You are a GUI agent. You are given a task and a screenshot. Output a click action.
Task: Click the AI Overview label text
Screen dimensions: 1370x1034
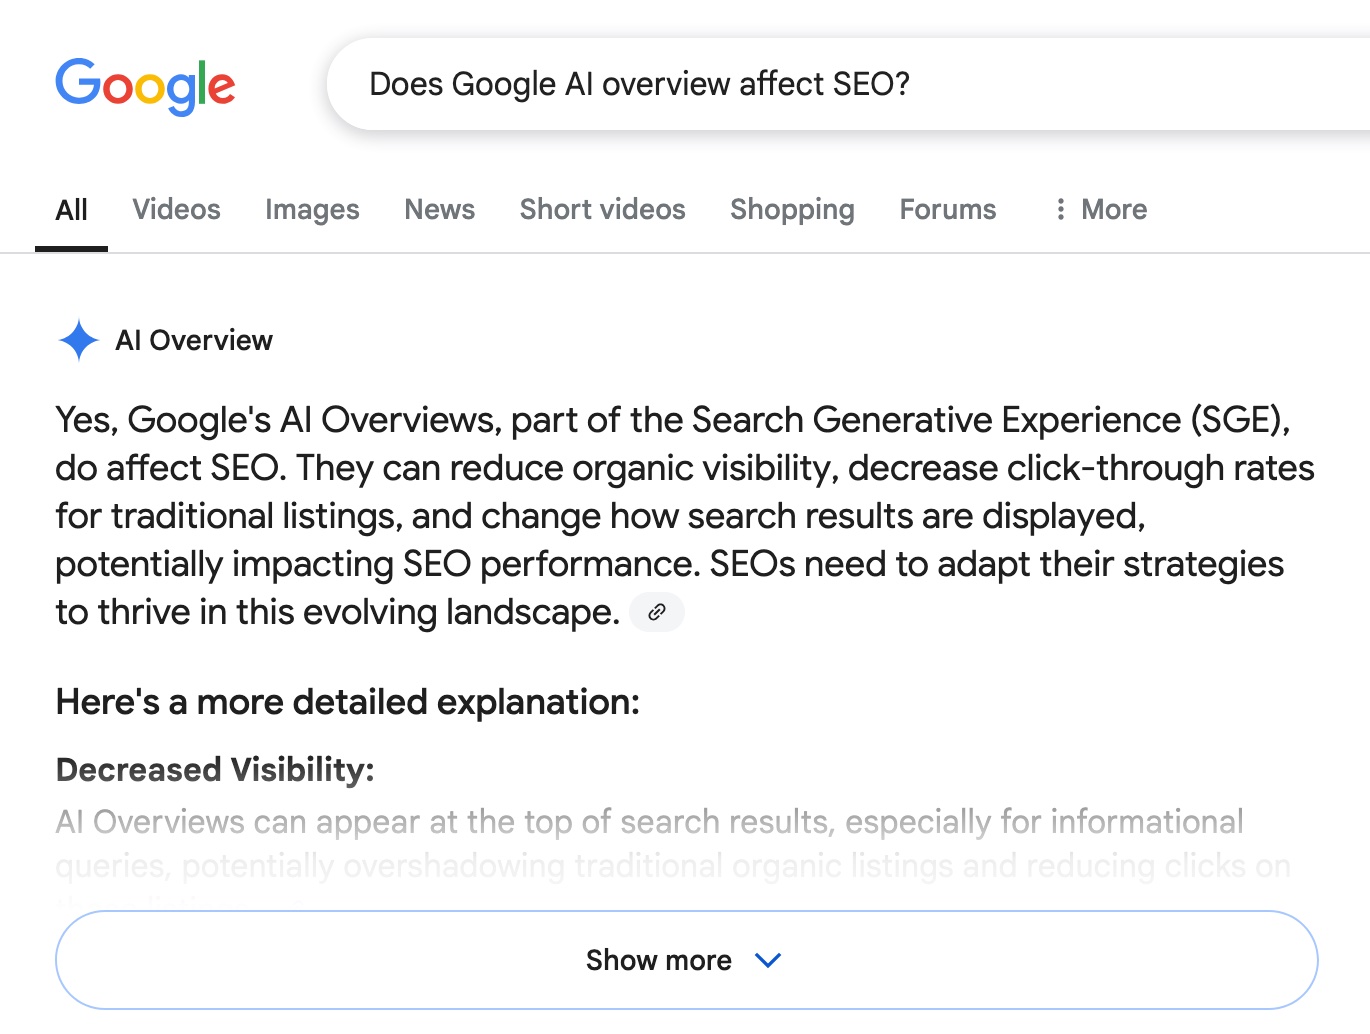pos(194,340)
